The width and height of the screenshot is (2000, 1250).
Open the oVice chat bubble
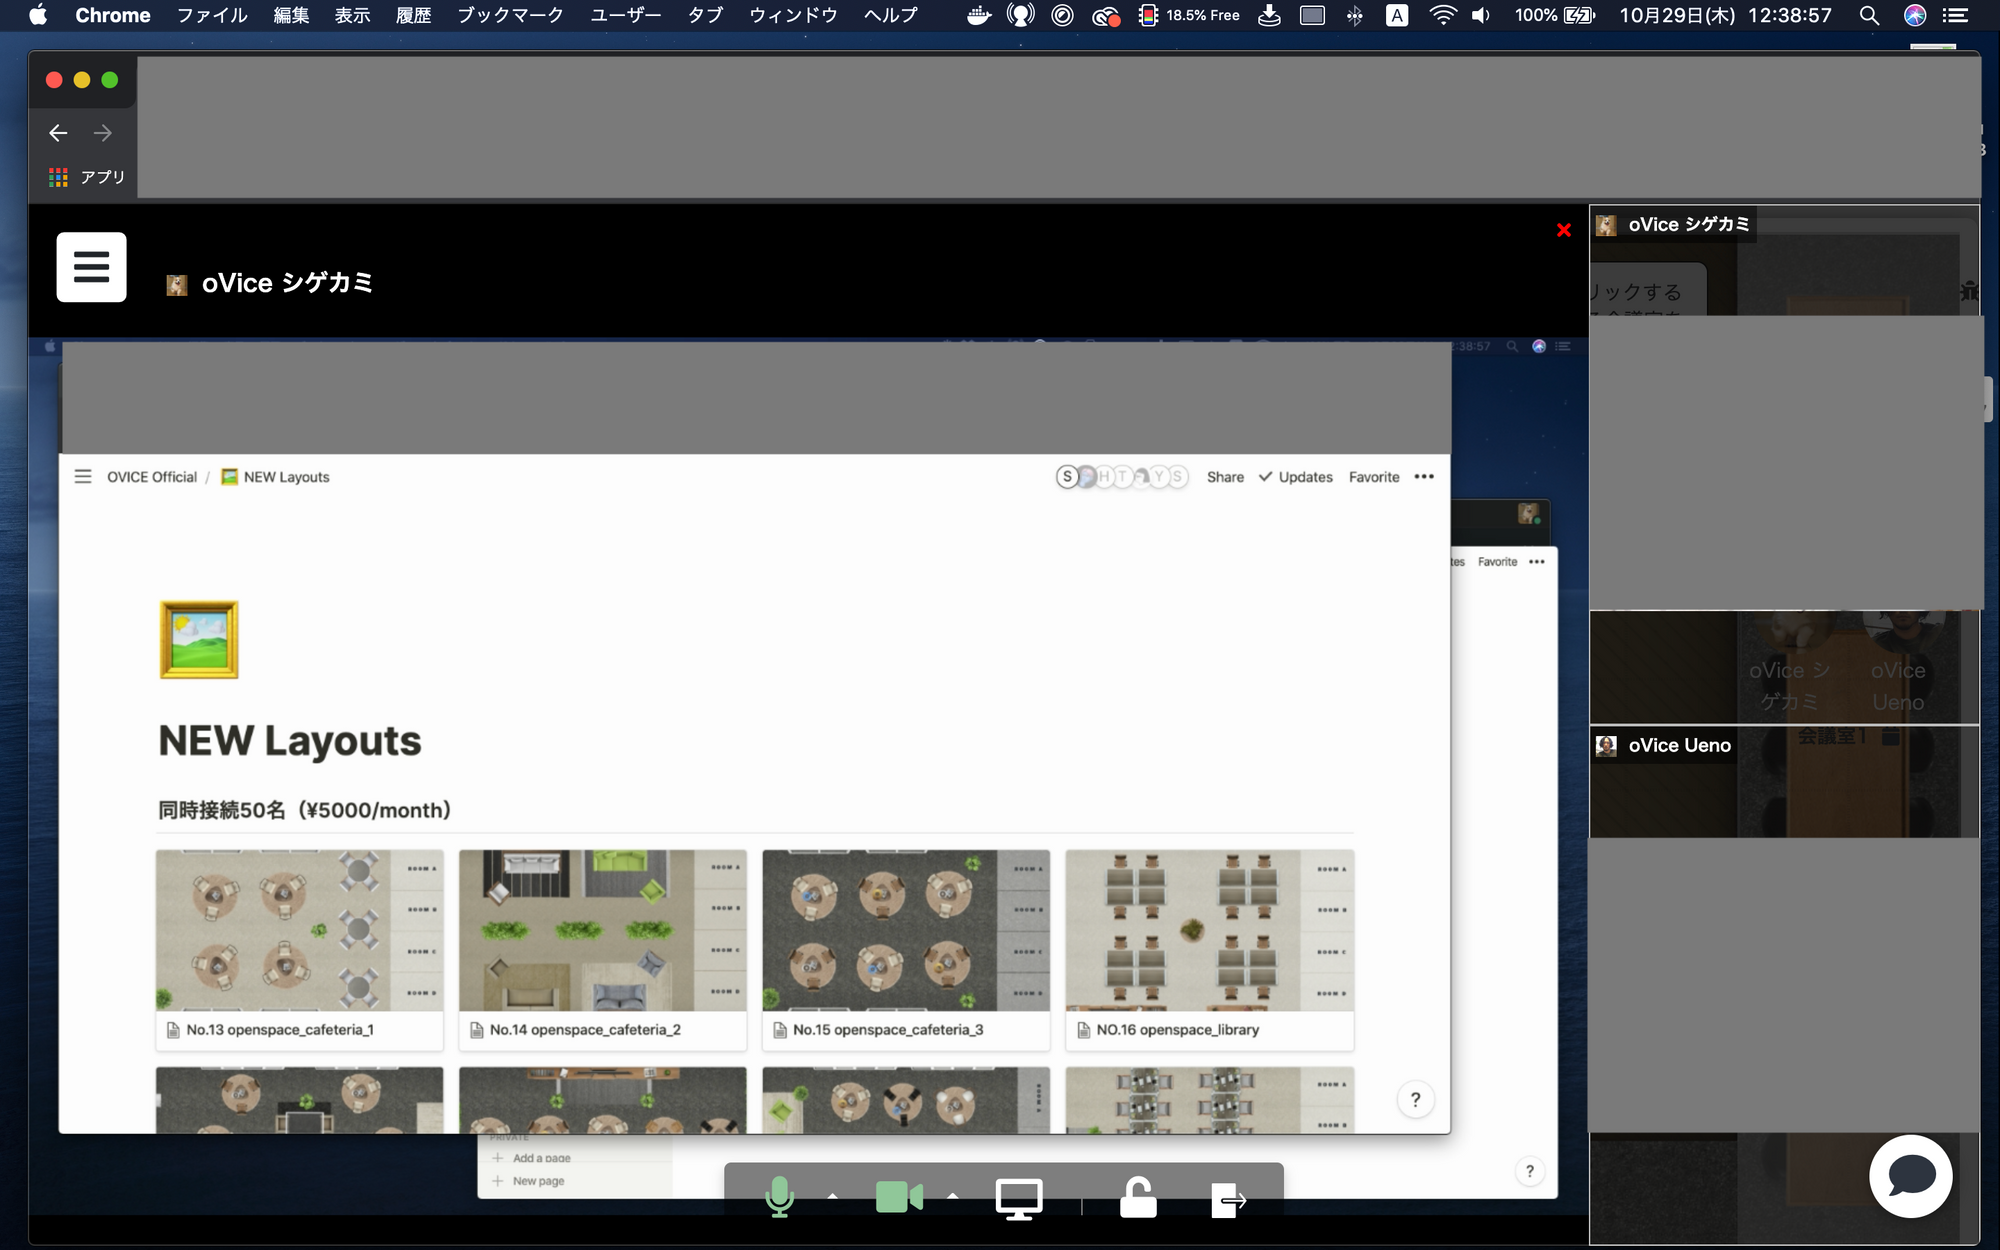[x=1911, y=1176]
